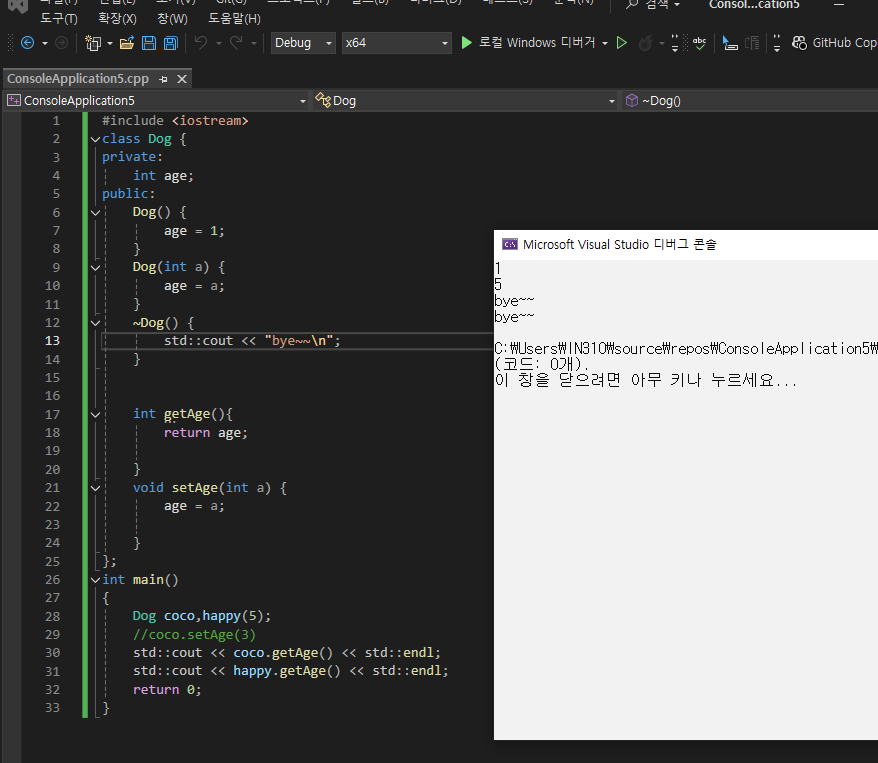Click the Redo arrow icon
The image size is (878, 763).
[236, 43]
